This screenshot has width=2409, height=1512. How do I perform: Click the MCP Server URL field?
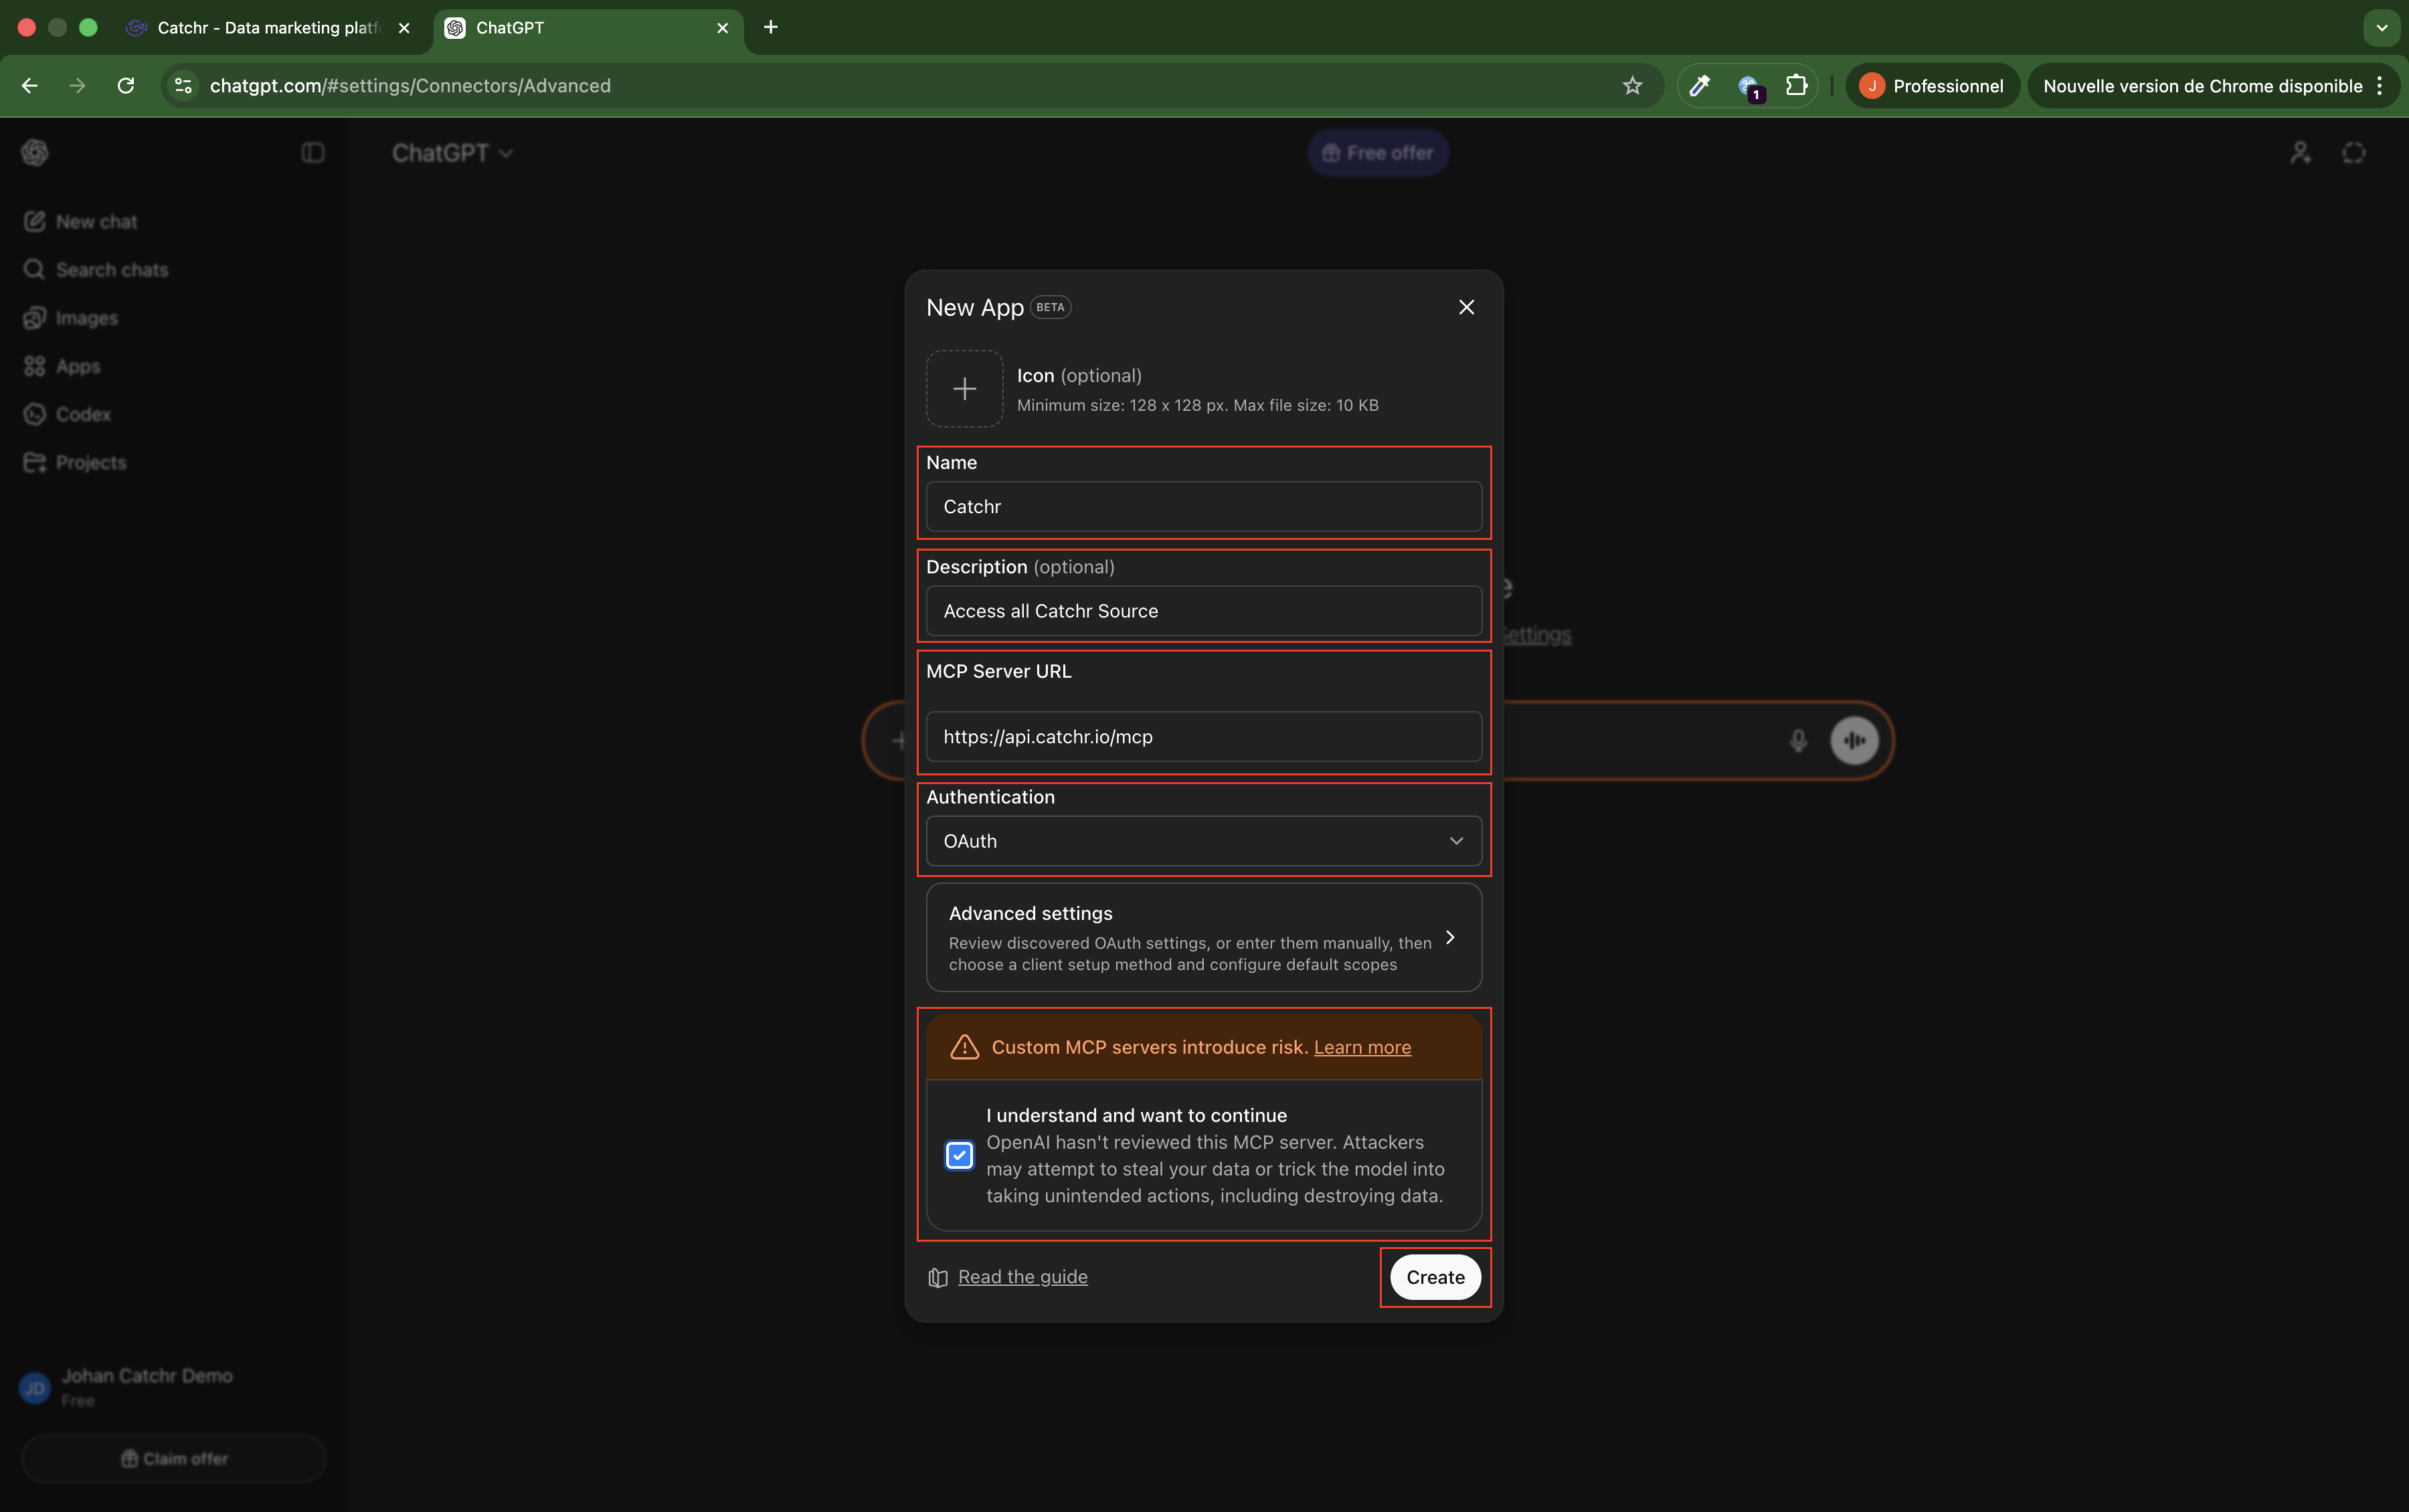pos(1203,737)
